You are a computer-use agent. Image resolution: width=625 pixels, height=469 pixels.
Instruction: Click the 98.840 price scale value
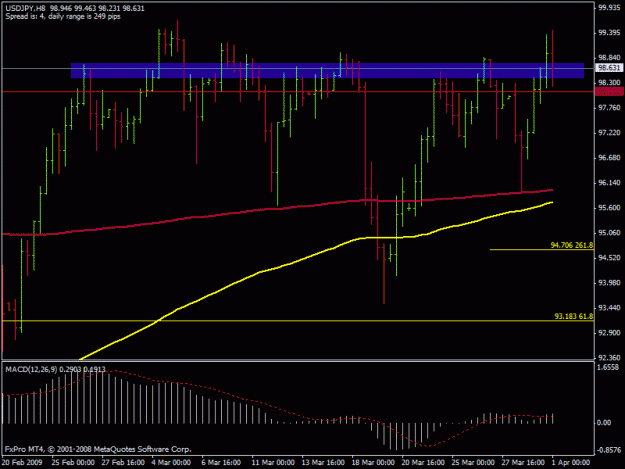coord(609,58)
